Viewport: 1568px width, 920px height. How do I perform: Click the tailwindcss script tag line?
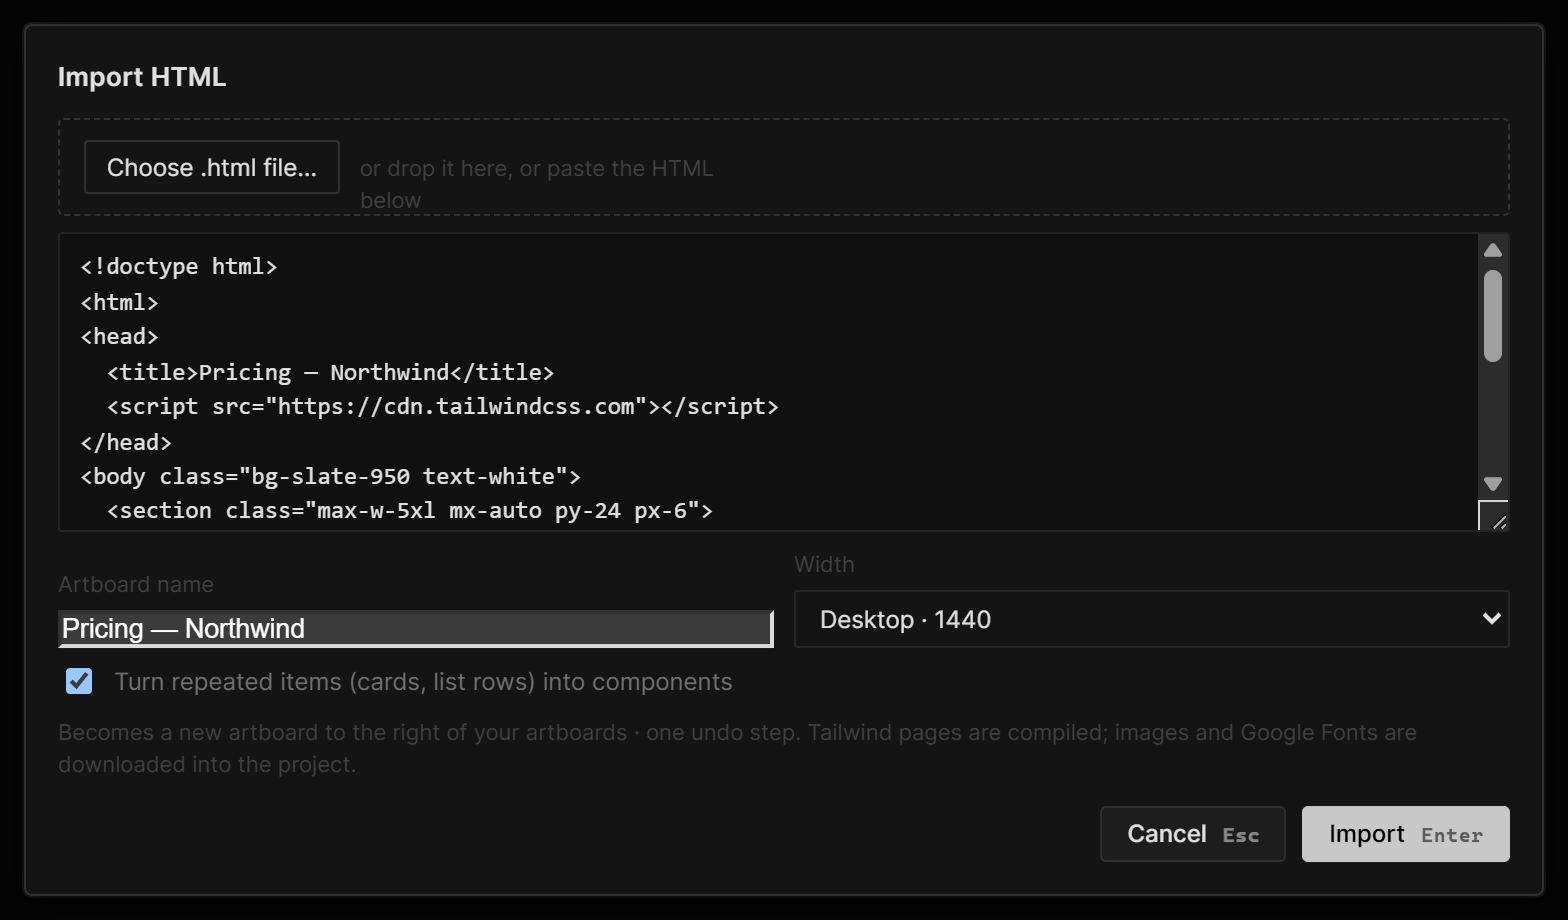coord(442,406)
